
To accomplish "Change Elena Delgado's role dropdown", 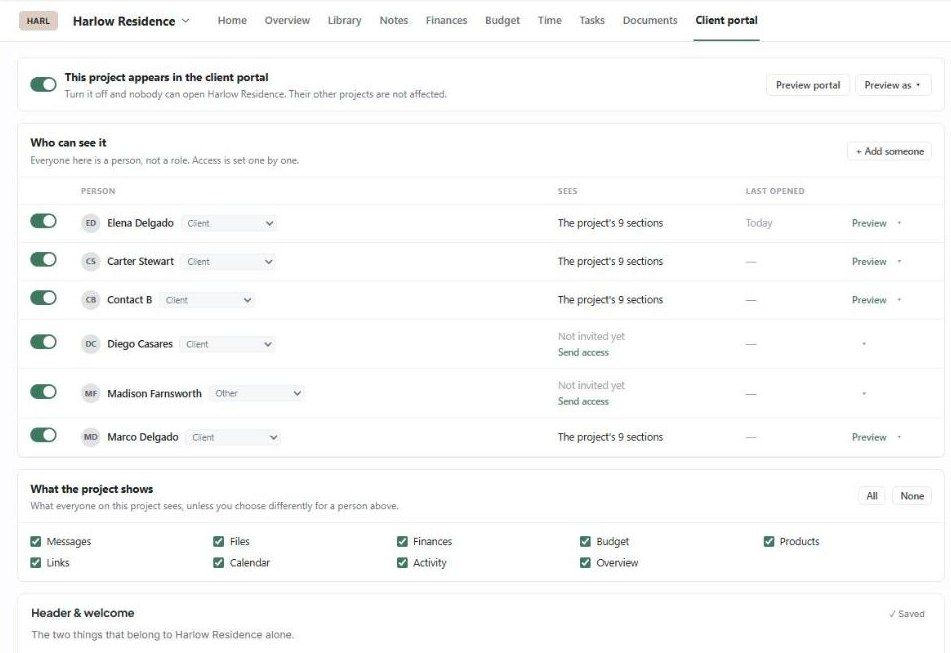I will point(229,223).
